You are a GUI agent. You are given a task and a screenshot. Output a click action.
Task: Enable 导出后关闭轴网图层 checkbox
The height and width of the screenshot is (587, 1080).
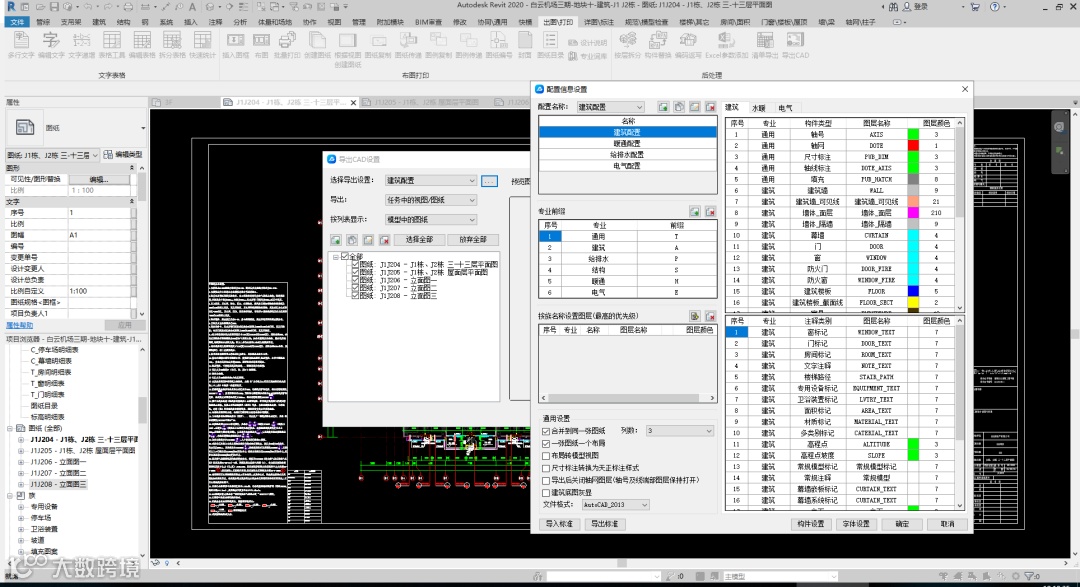(546, 480)
